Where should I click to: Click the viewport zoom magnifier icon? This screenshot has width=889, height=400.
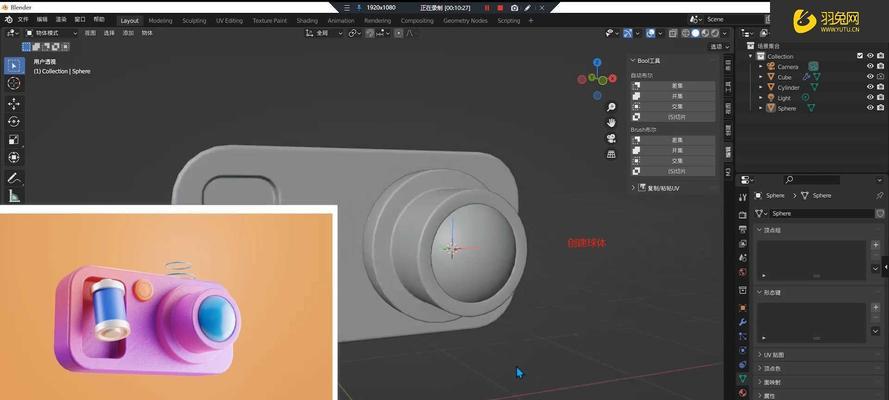(611, 107)
